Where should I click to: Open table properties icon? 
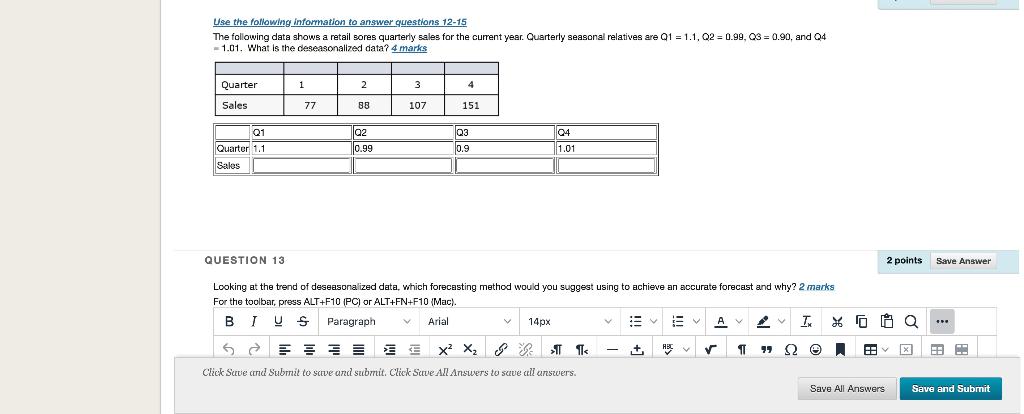pos(936,349)
